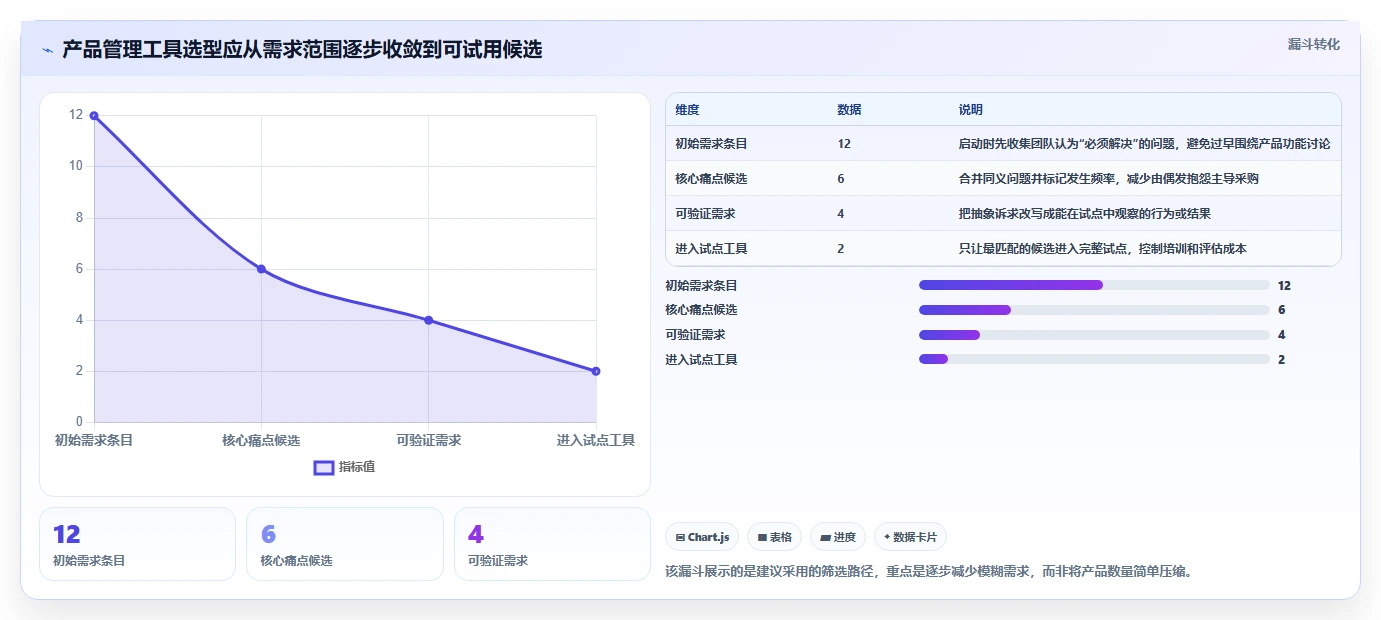Click the 维度 column header
The width and height of the screenshot is (1381, 620).
click(687, 110)
